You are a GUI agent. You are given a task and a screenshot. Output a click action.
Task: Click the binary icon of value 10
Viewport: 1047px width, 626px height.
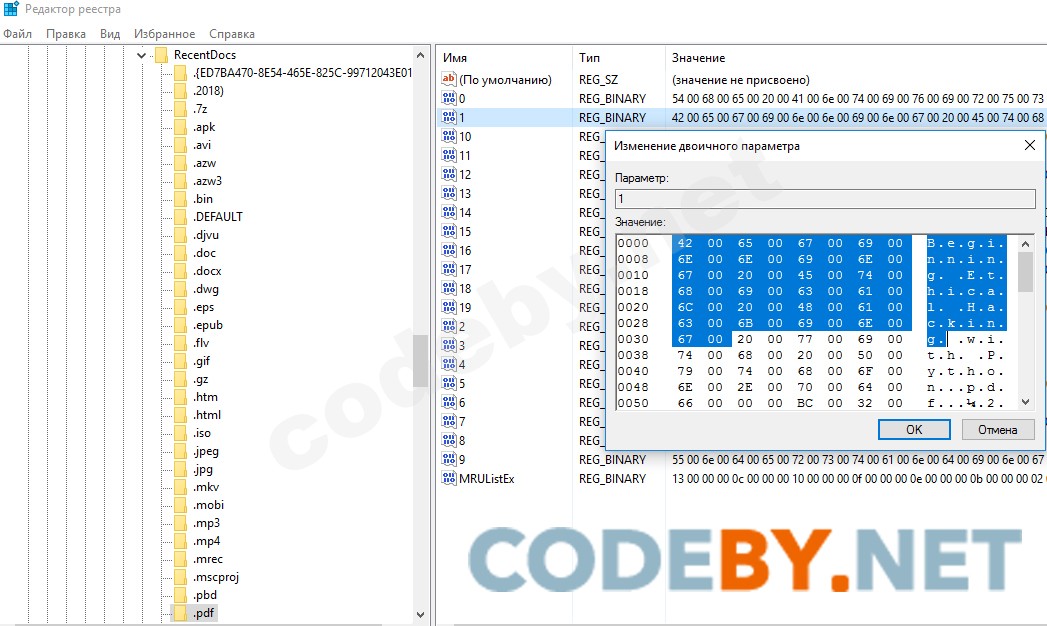tap(449, 136)
